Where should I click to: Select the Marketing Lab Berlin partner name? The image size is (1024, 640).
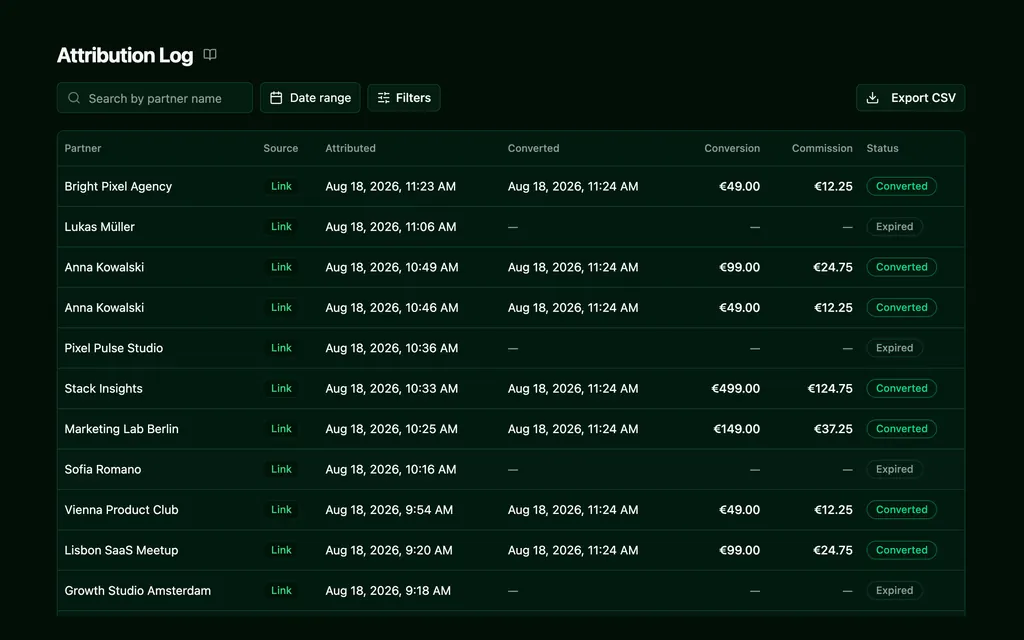click(121, 429)
